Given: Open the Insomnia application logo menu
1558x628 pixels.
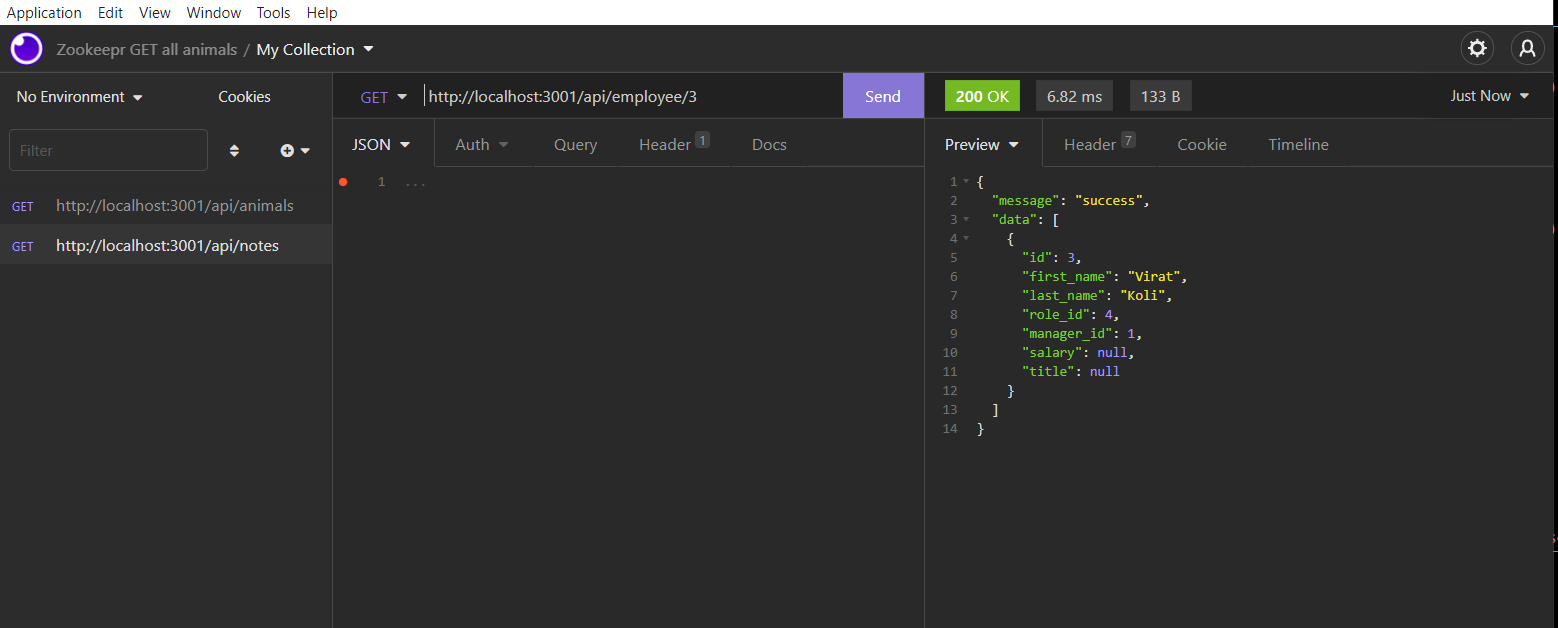Looking at the screenshot, I should point(25,48).
